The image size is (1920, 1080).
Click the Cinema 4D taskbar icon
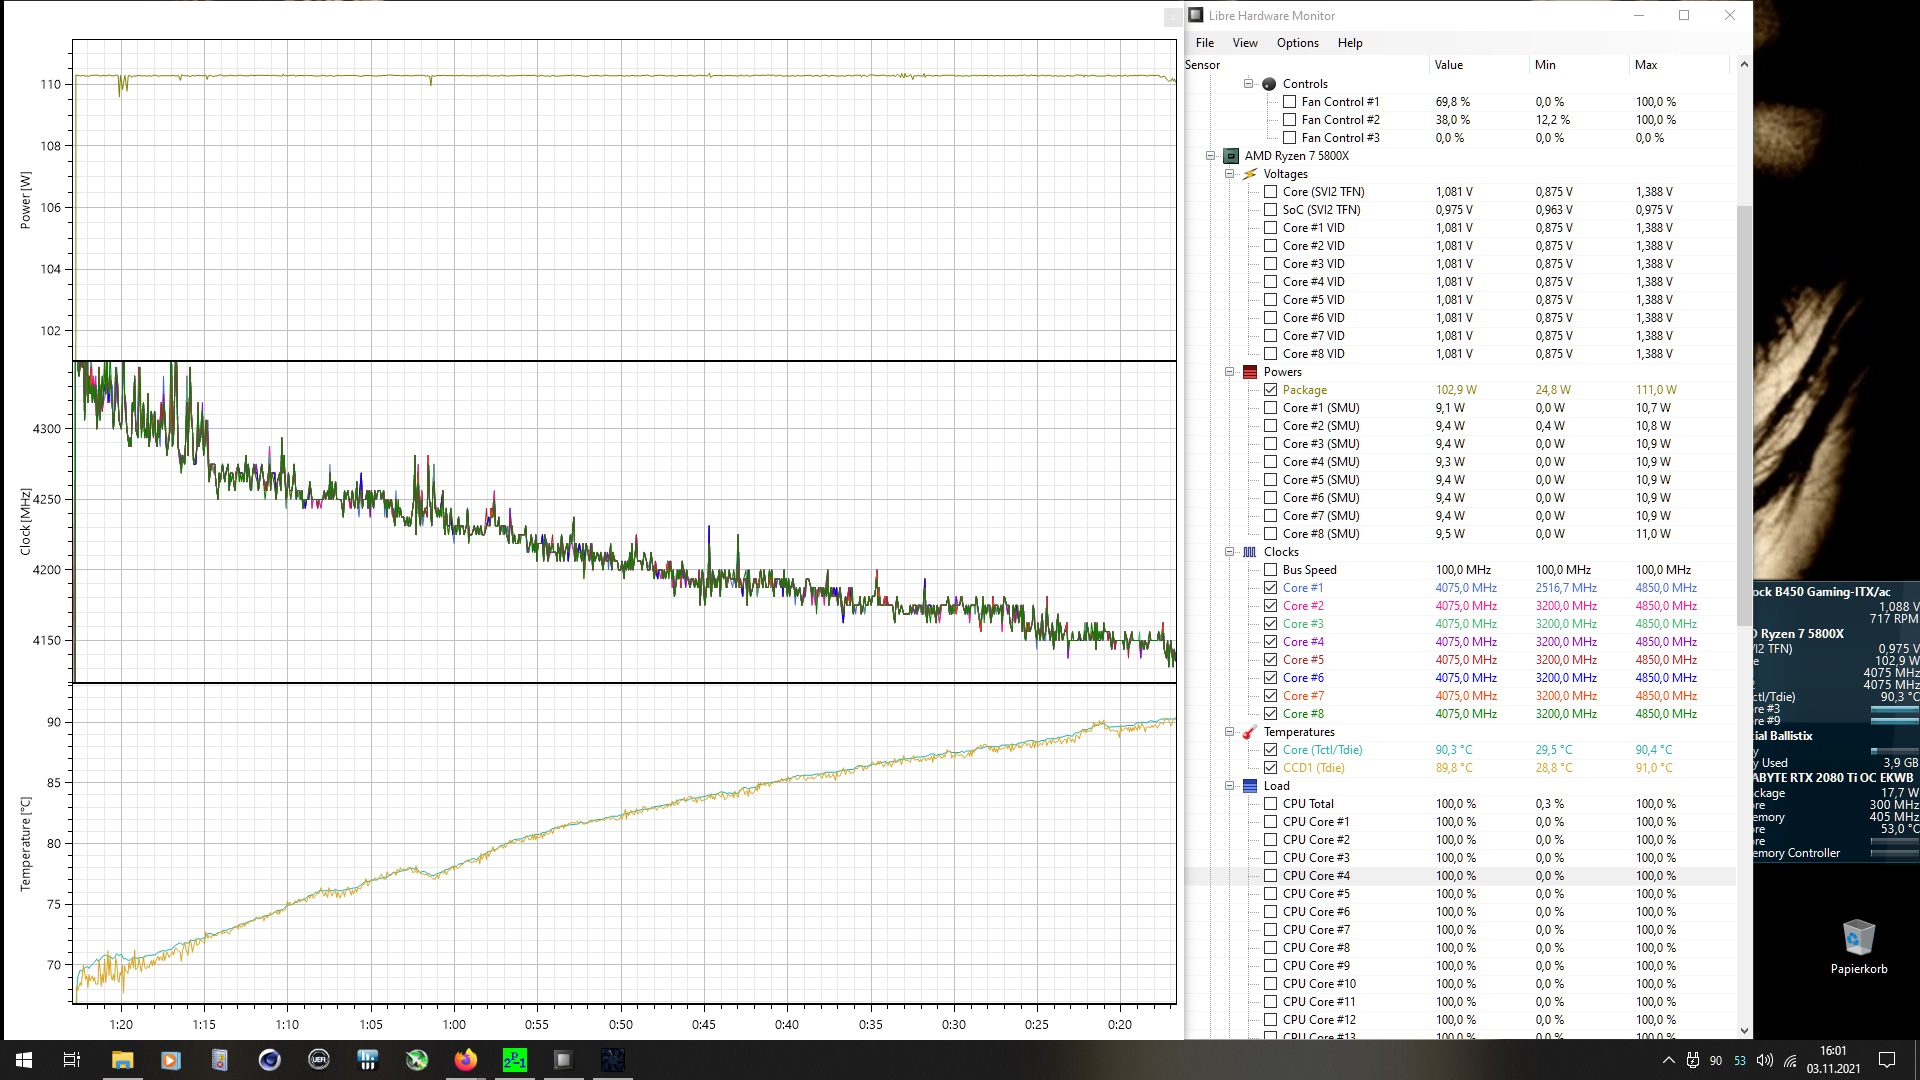click(x=270, y=1060)
